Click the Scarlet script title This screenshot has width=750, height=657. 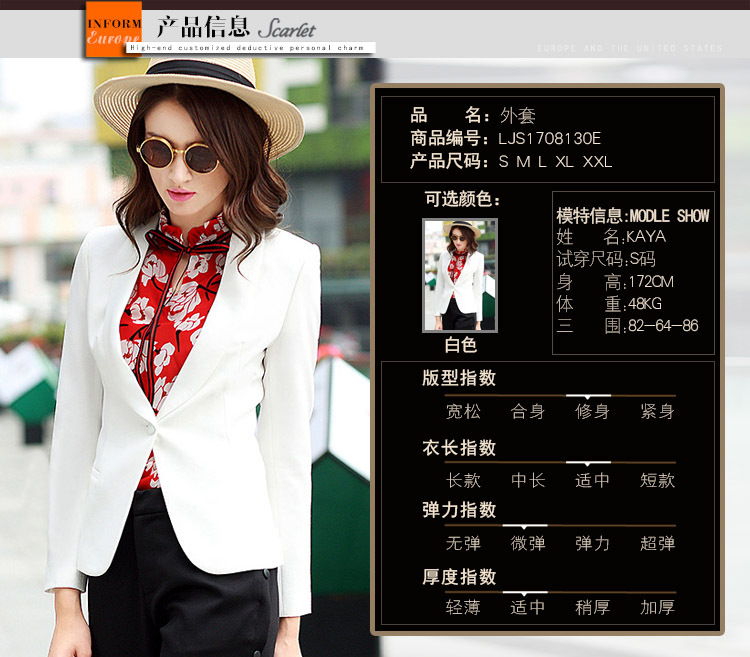pyautogui.click(x=287, y=29)
